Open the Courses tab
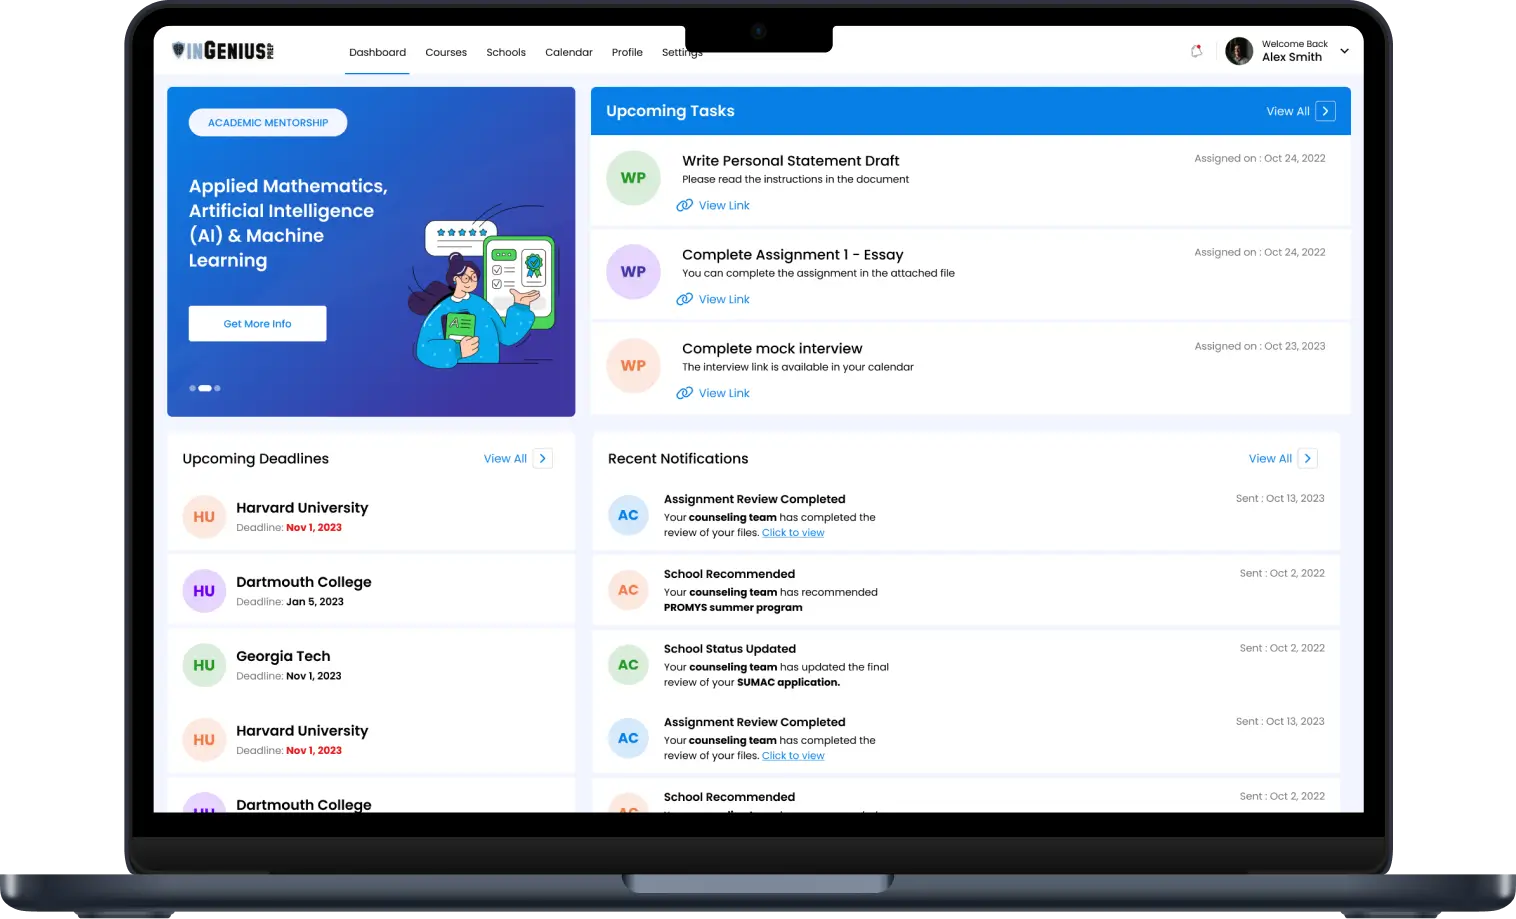Image resolution: width=1516 pixels, height=919 pixels. click(446, 52)
